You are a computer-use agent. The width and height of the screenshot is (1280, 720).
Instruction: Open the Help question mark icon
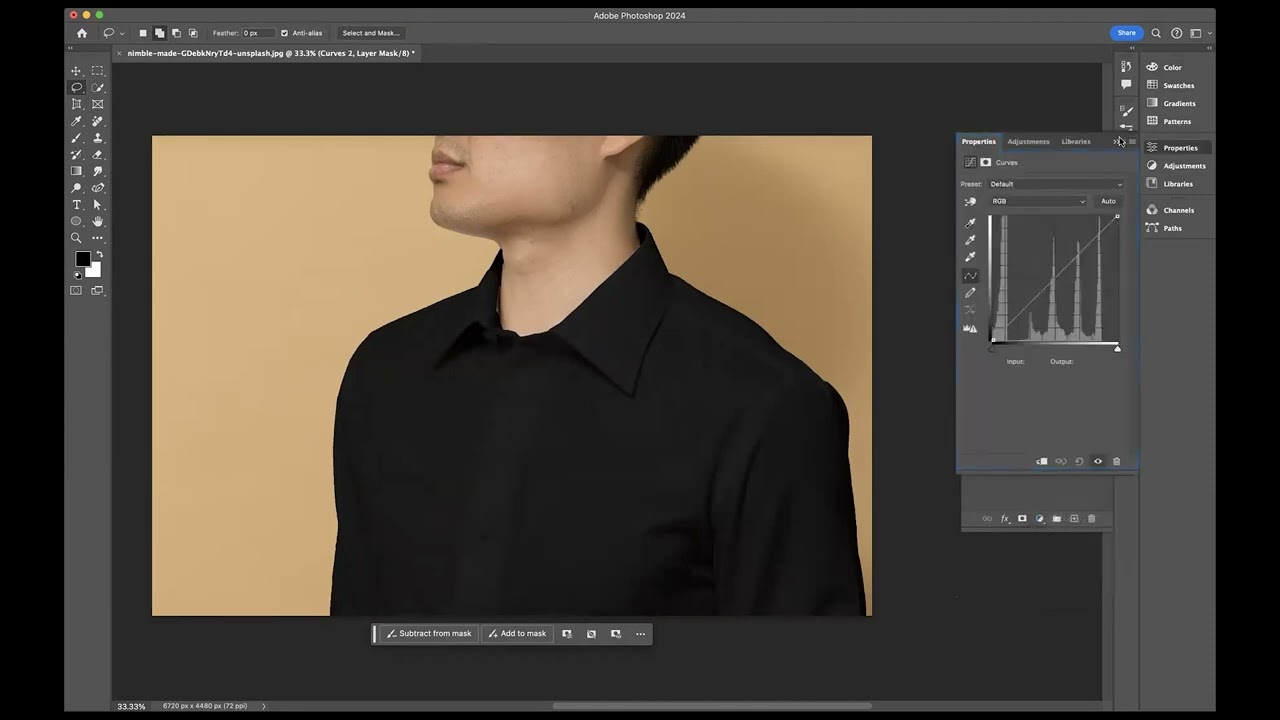point(1176,33)
